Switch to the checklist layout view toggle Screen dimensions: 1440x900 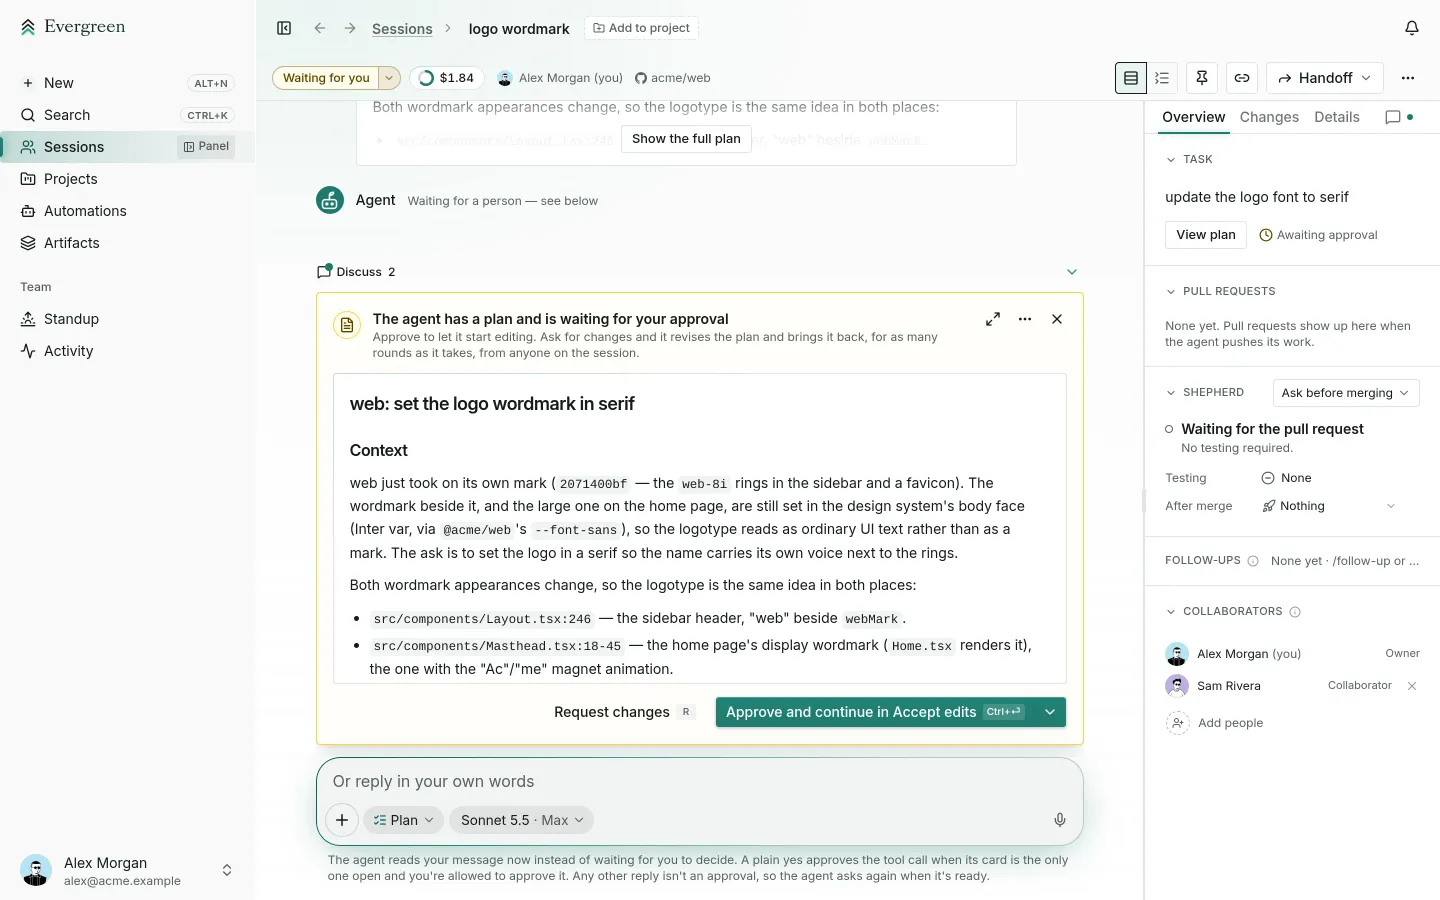point(1162,78)
